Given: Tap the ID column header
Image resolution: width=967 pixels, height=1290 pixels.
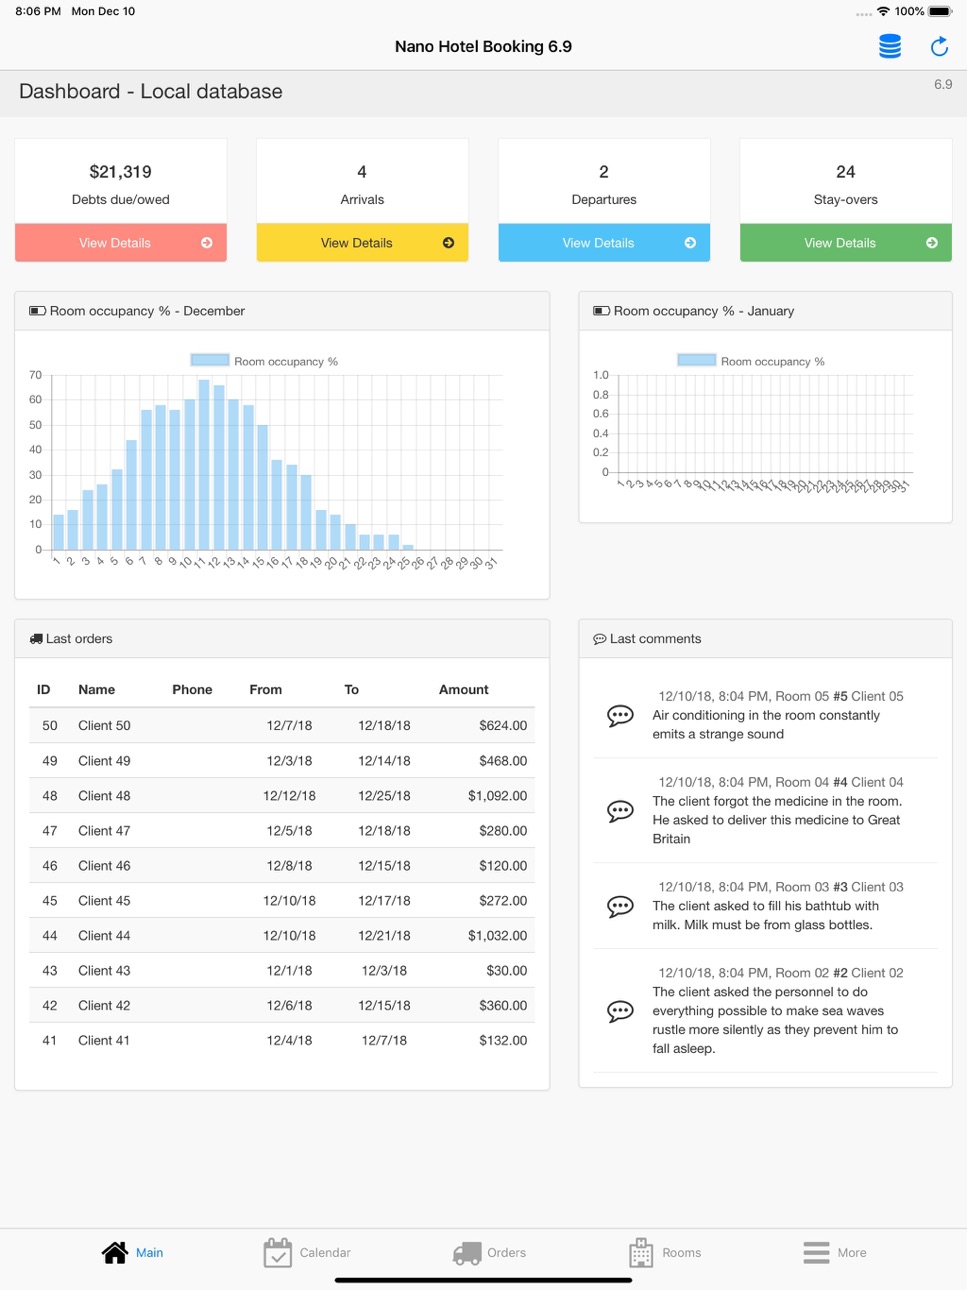Looking at the screenshot, I should [43, 690].
